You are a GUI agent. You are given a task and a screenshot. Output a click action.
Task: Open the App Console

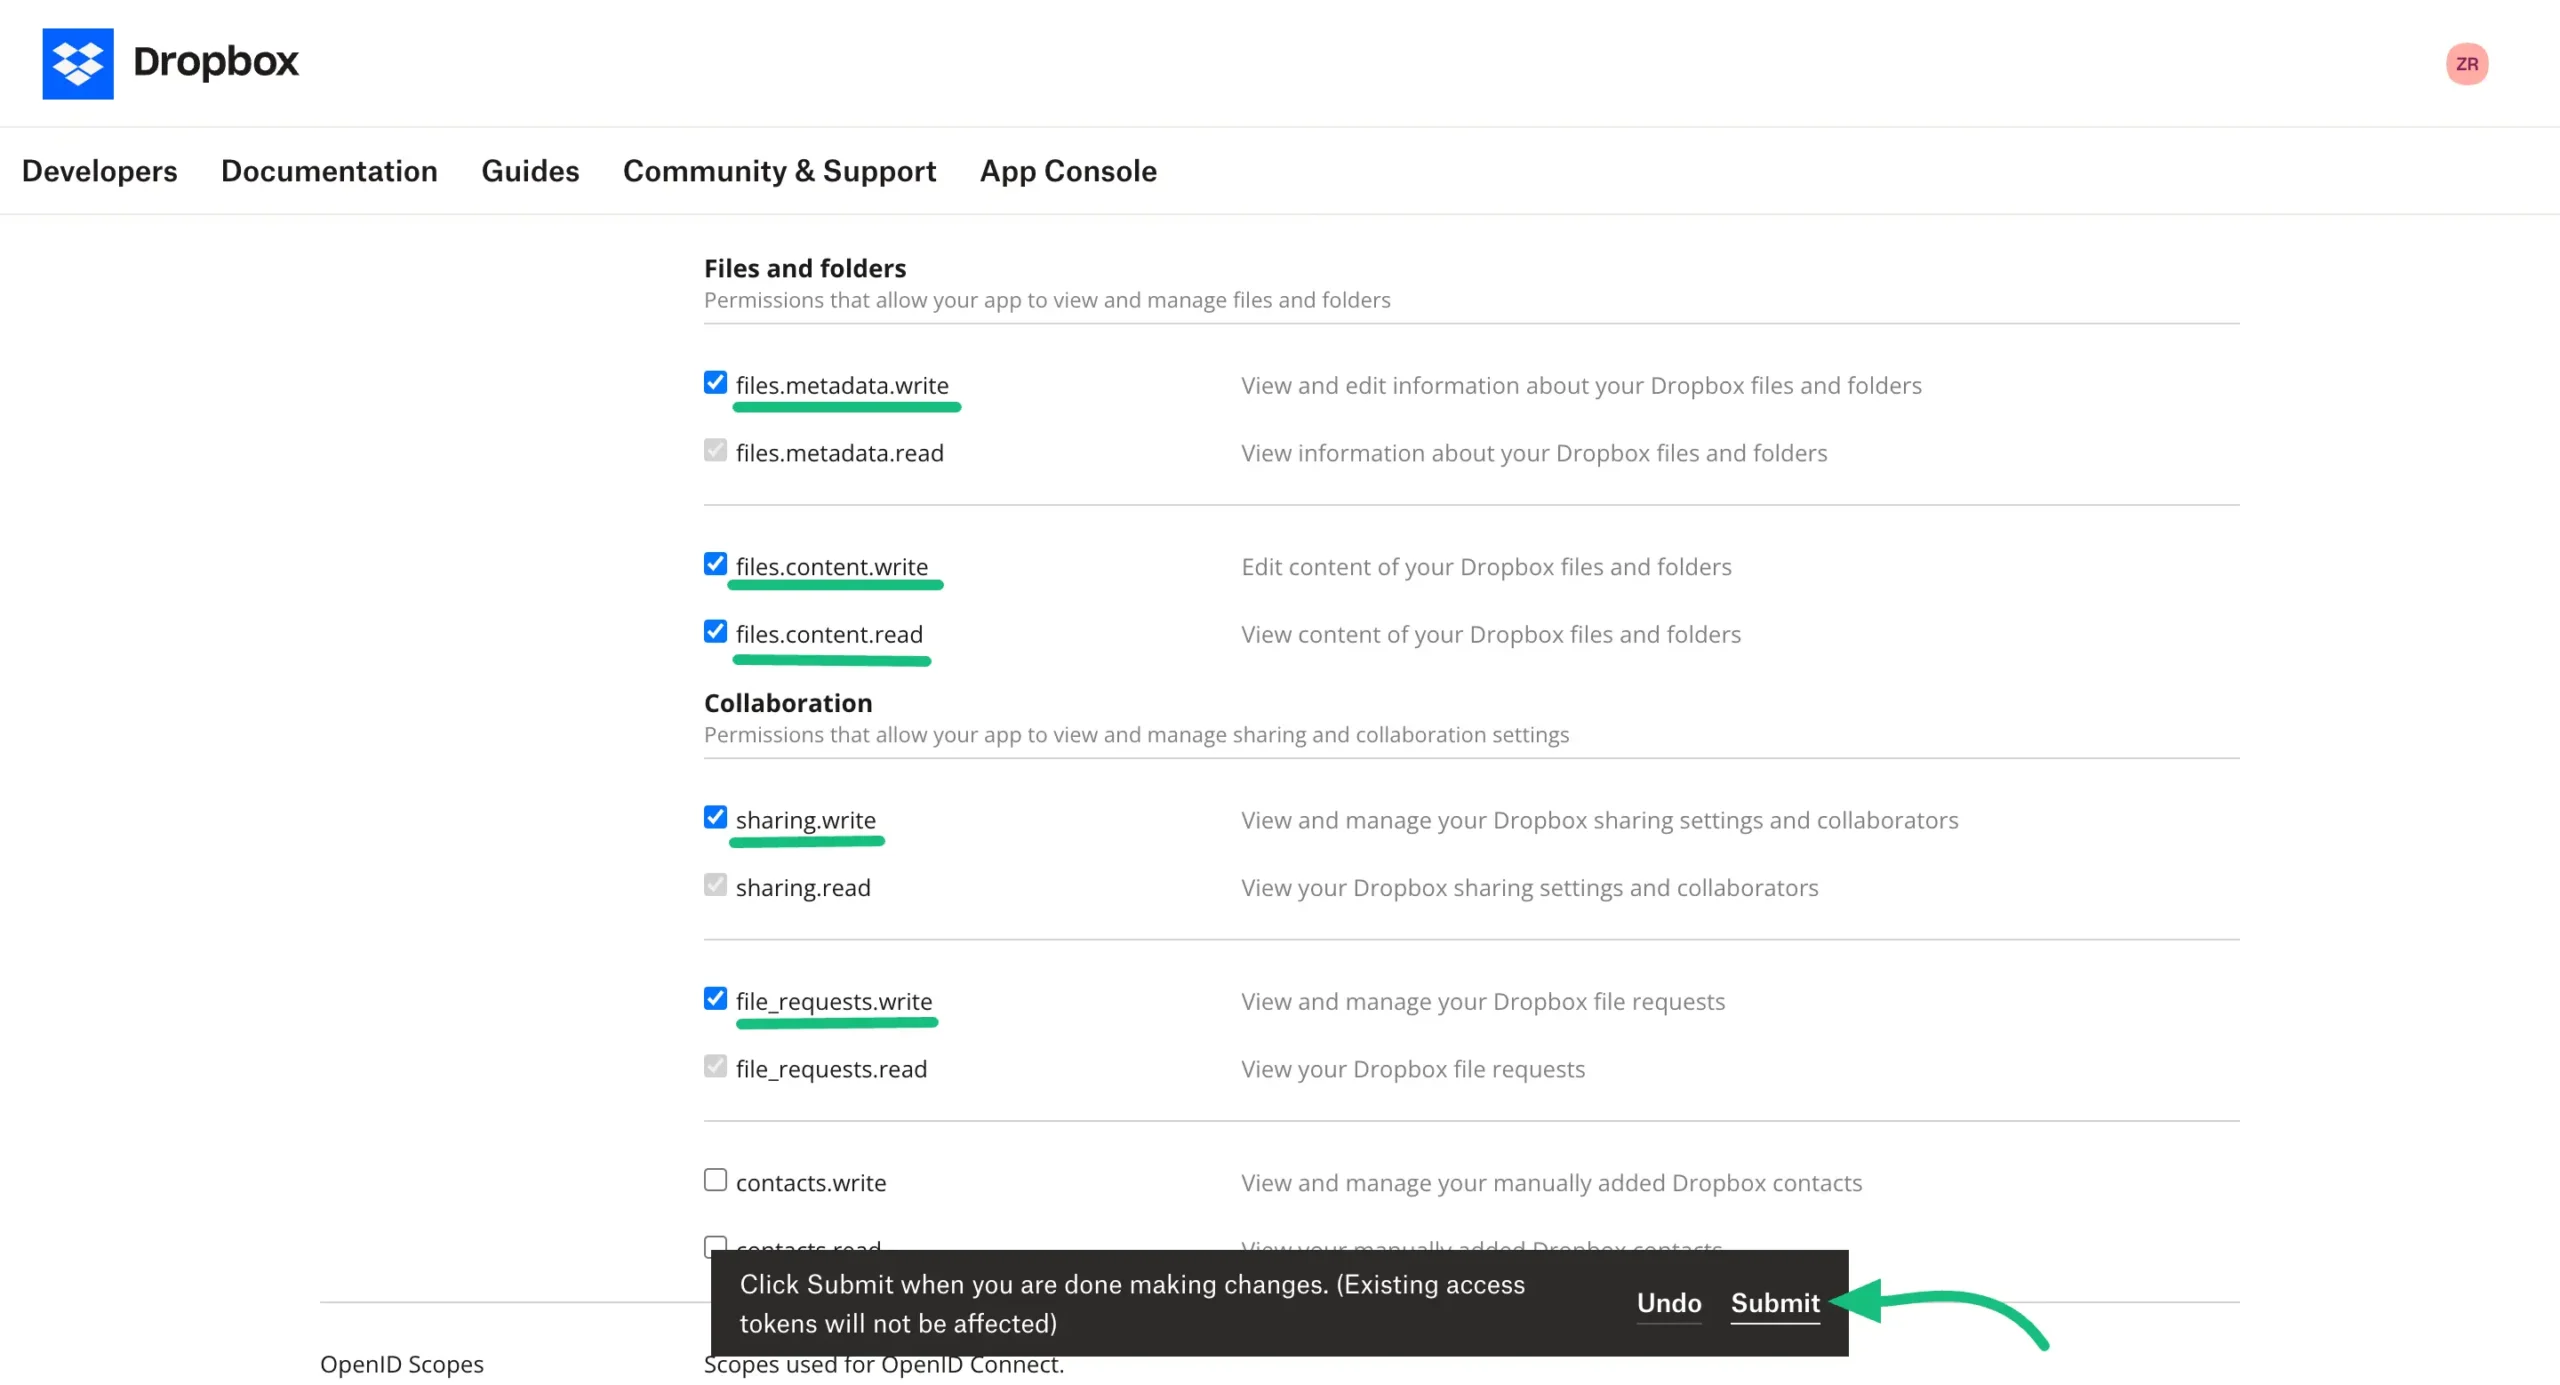point(1067,171)
